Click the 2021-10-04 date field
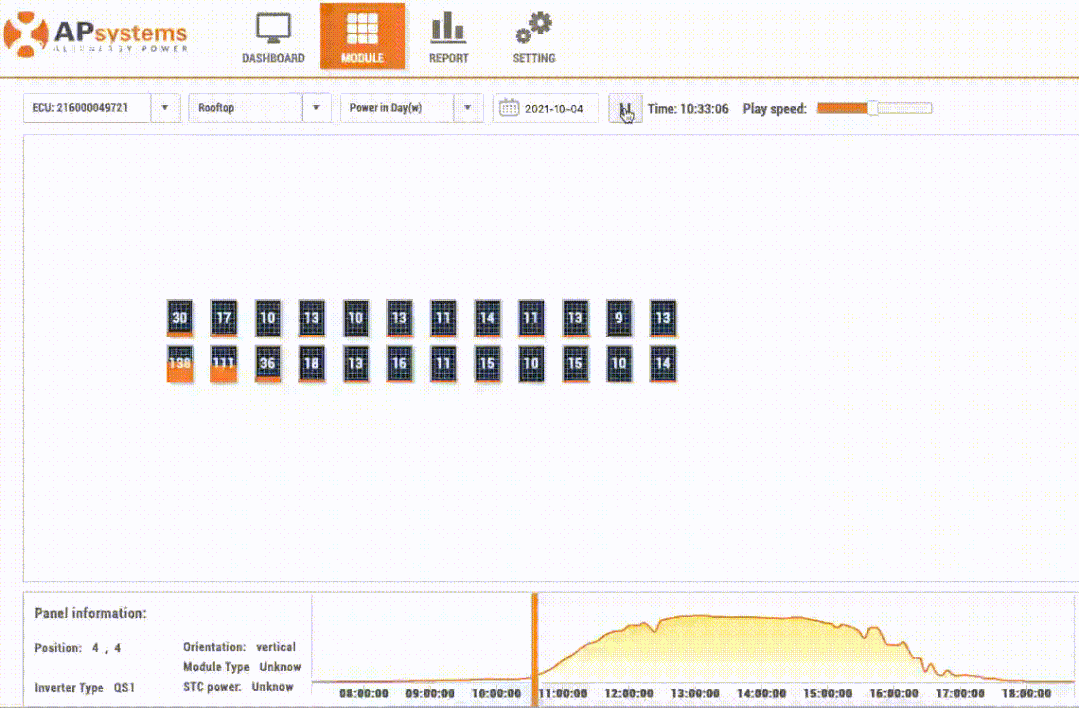This screenshot has height=708, width=1079. tap(554, 108)
